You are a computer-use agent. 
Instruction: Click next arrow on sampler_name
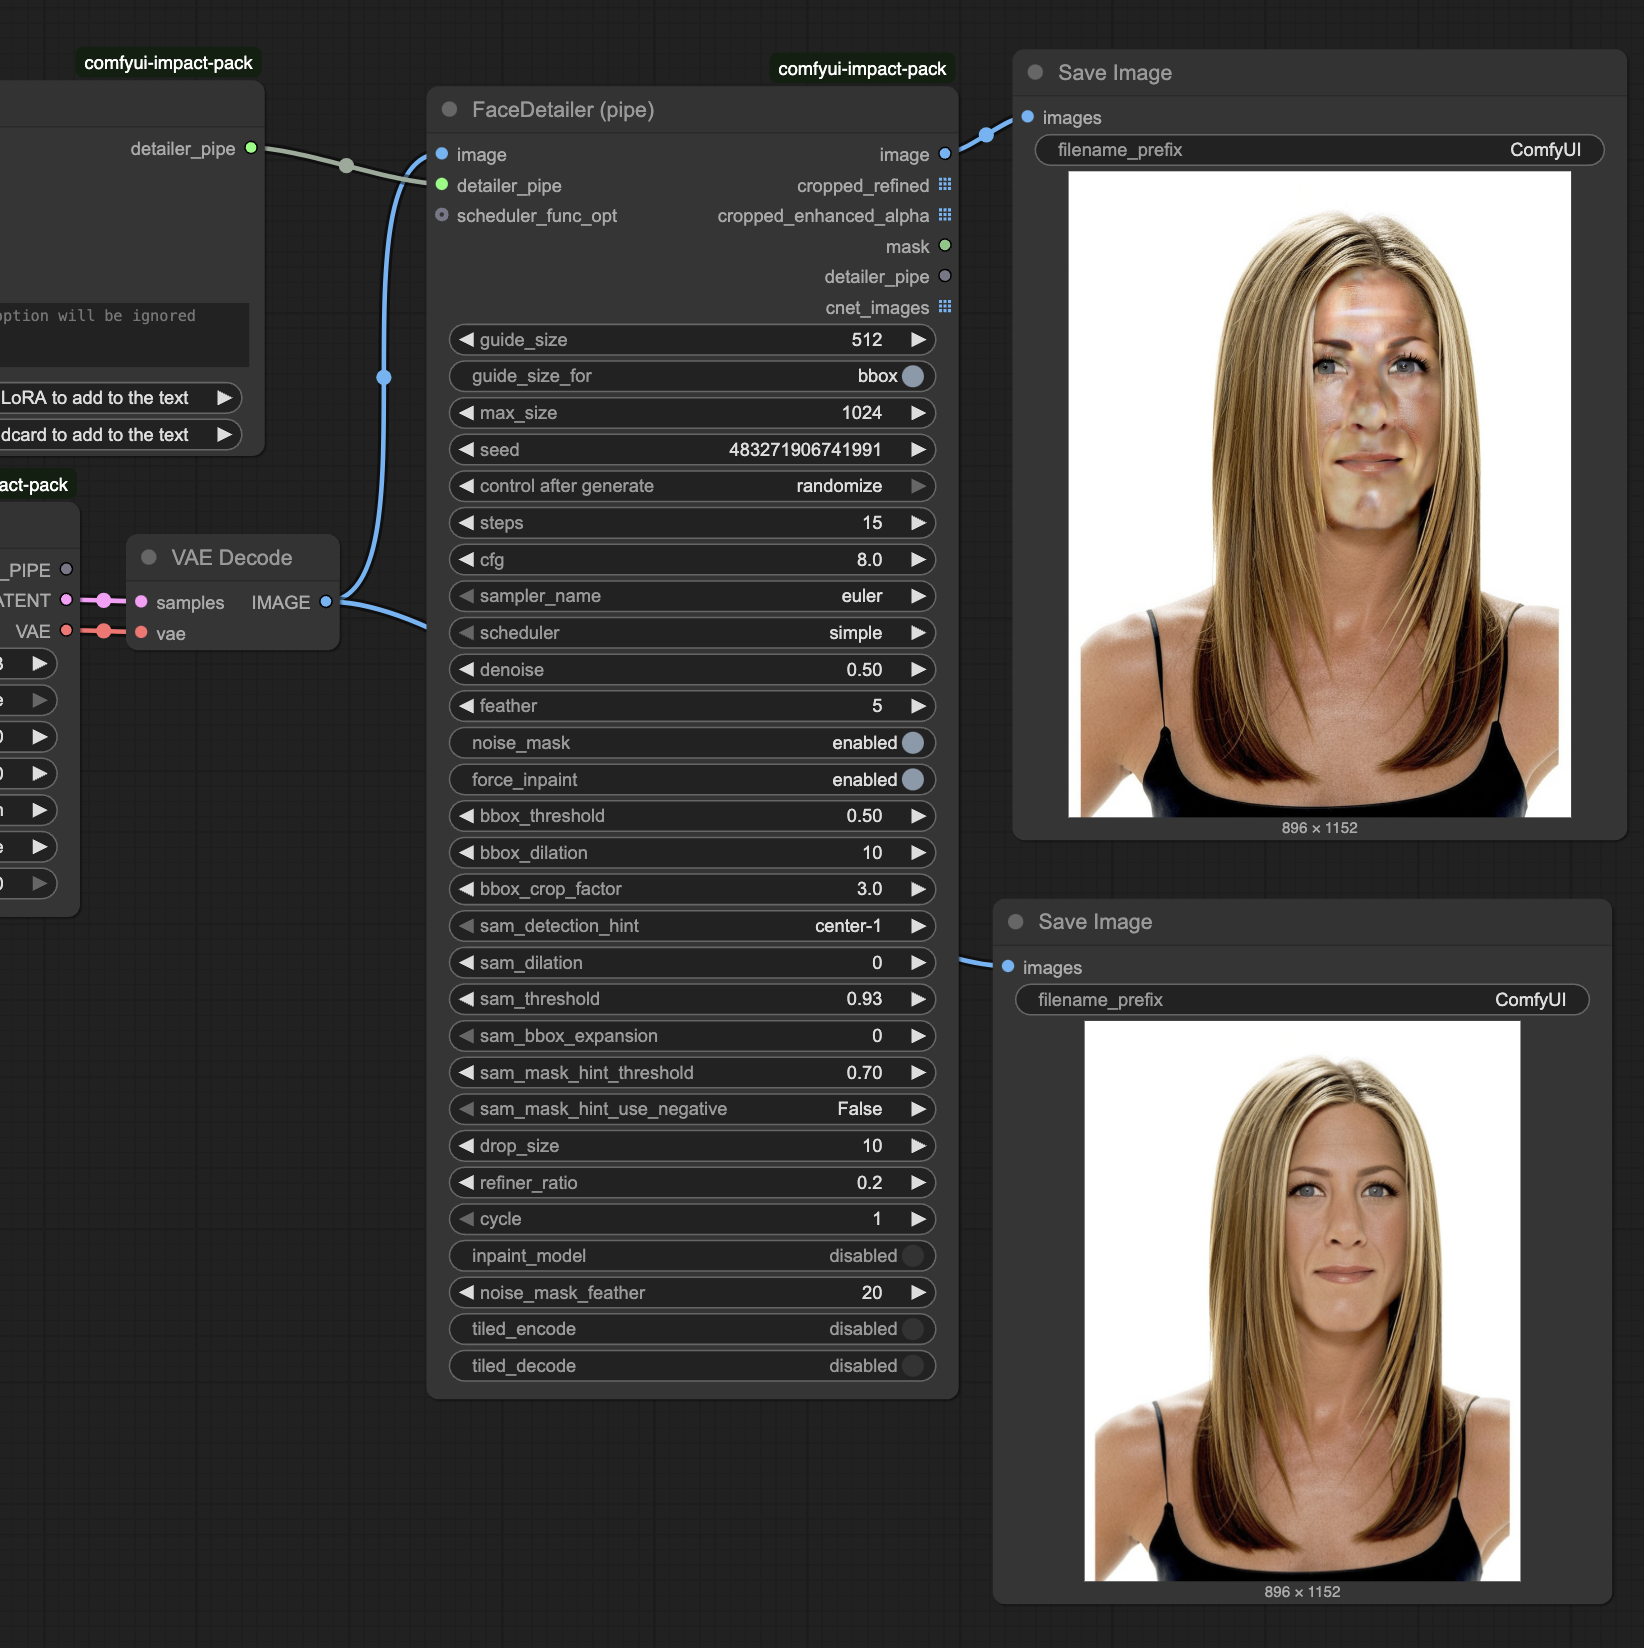[x=918, y=596]
